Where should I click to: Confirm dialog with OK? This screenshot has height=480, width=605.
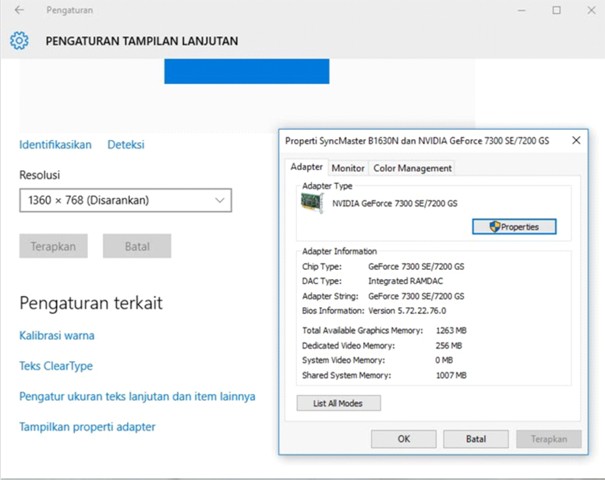(x=404, y=439)
